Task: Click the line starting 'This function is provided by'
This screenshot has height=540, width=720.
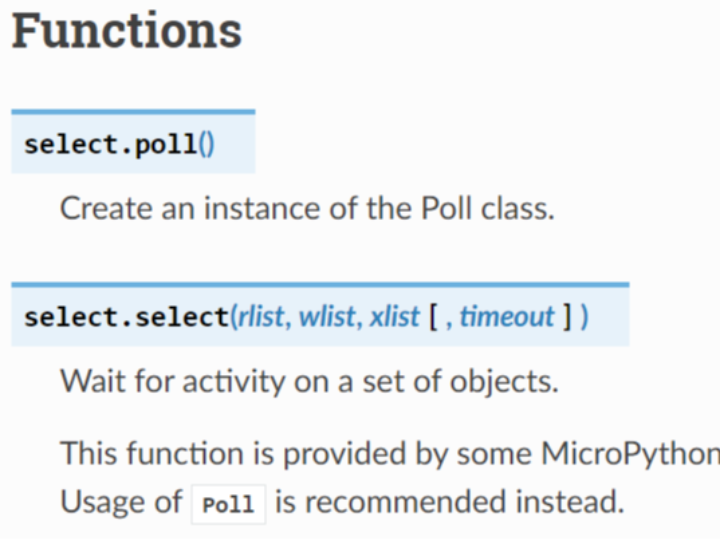Action: [390, 454]
